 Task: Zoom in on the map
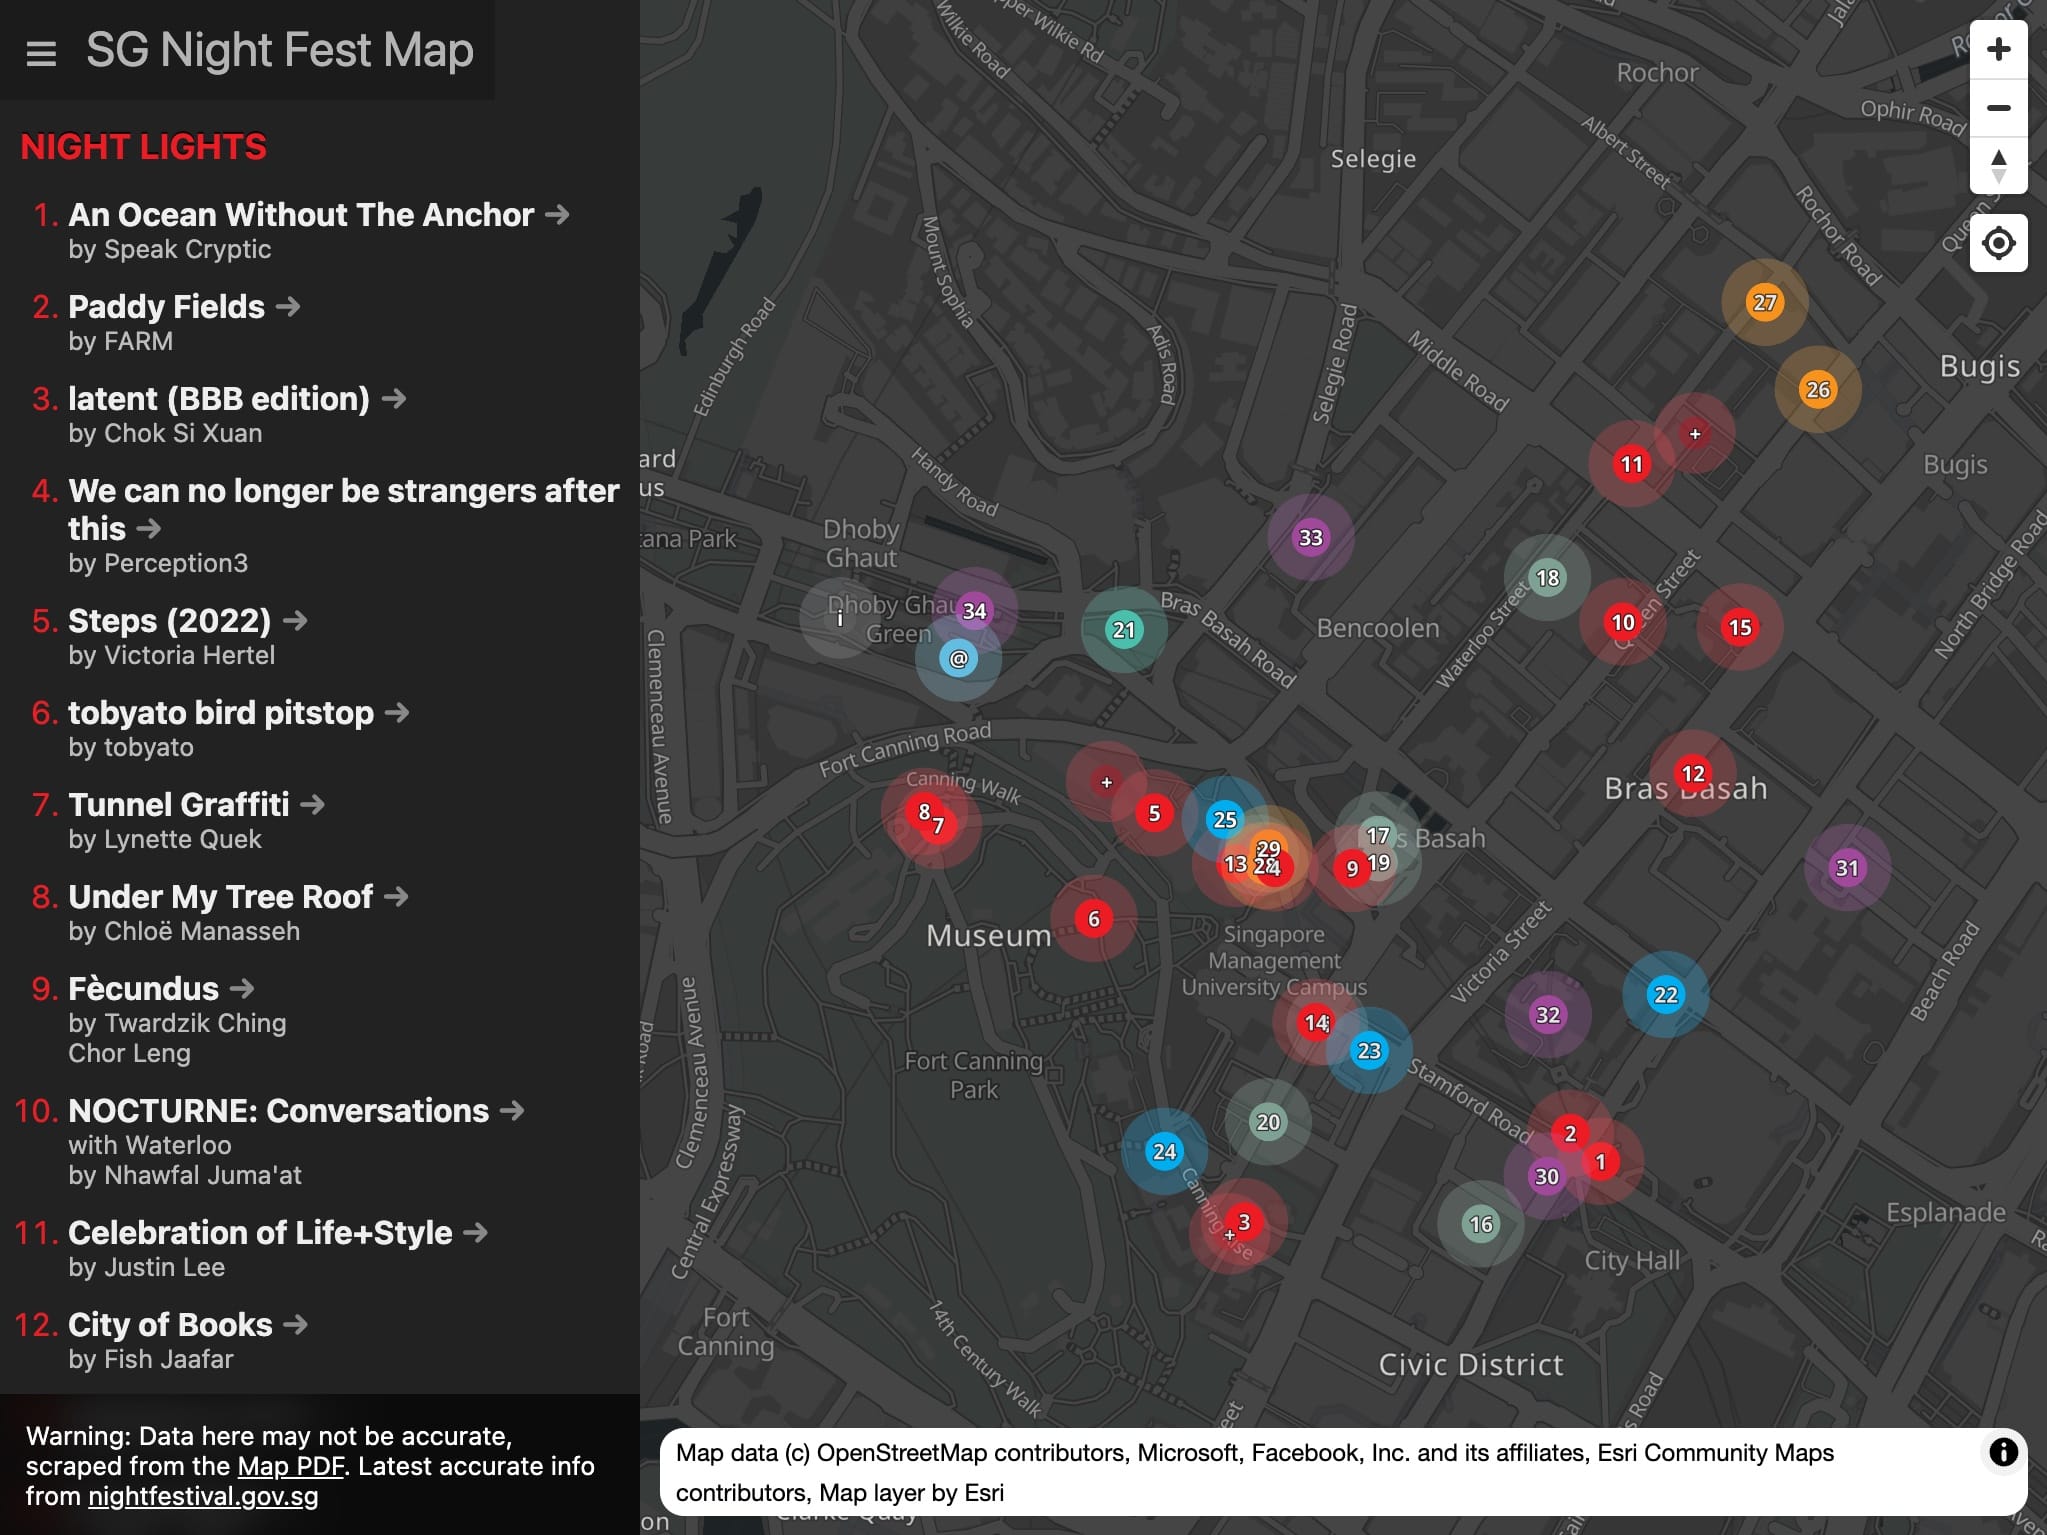[1998, 50]
